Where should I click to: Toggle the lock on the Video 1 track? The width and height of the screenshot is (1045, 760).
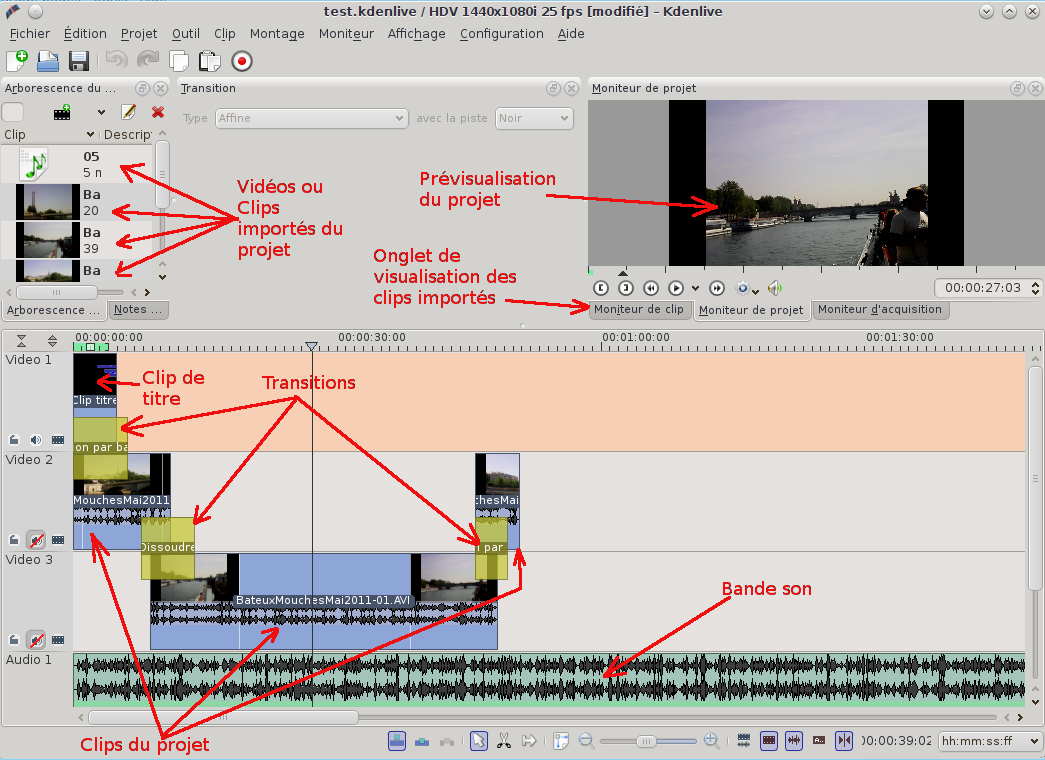(14, 439)
